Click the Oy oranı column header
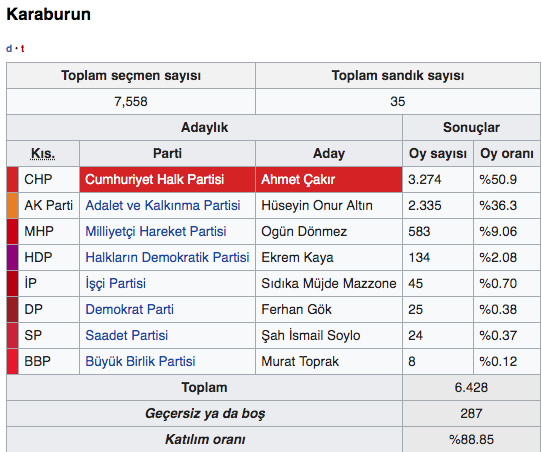Viewport: 542px width, 452px height. tap(506, 153)
